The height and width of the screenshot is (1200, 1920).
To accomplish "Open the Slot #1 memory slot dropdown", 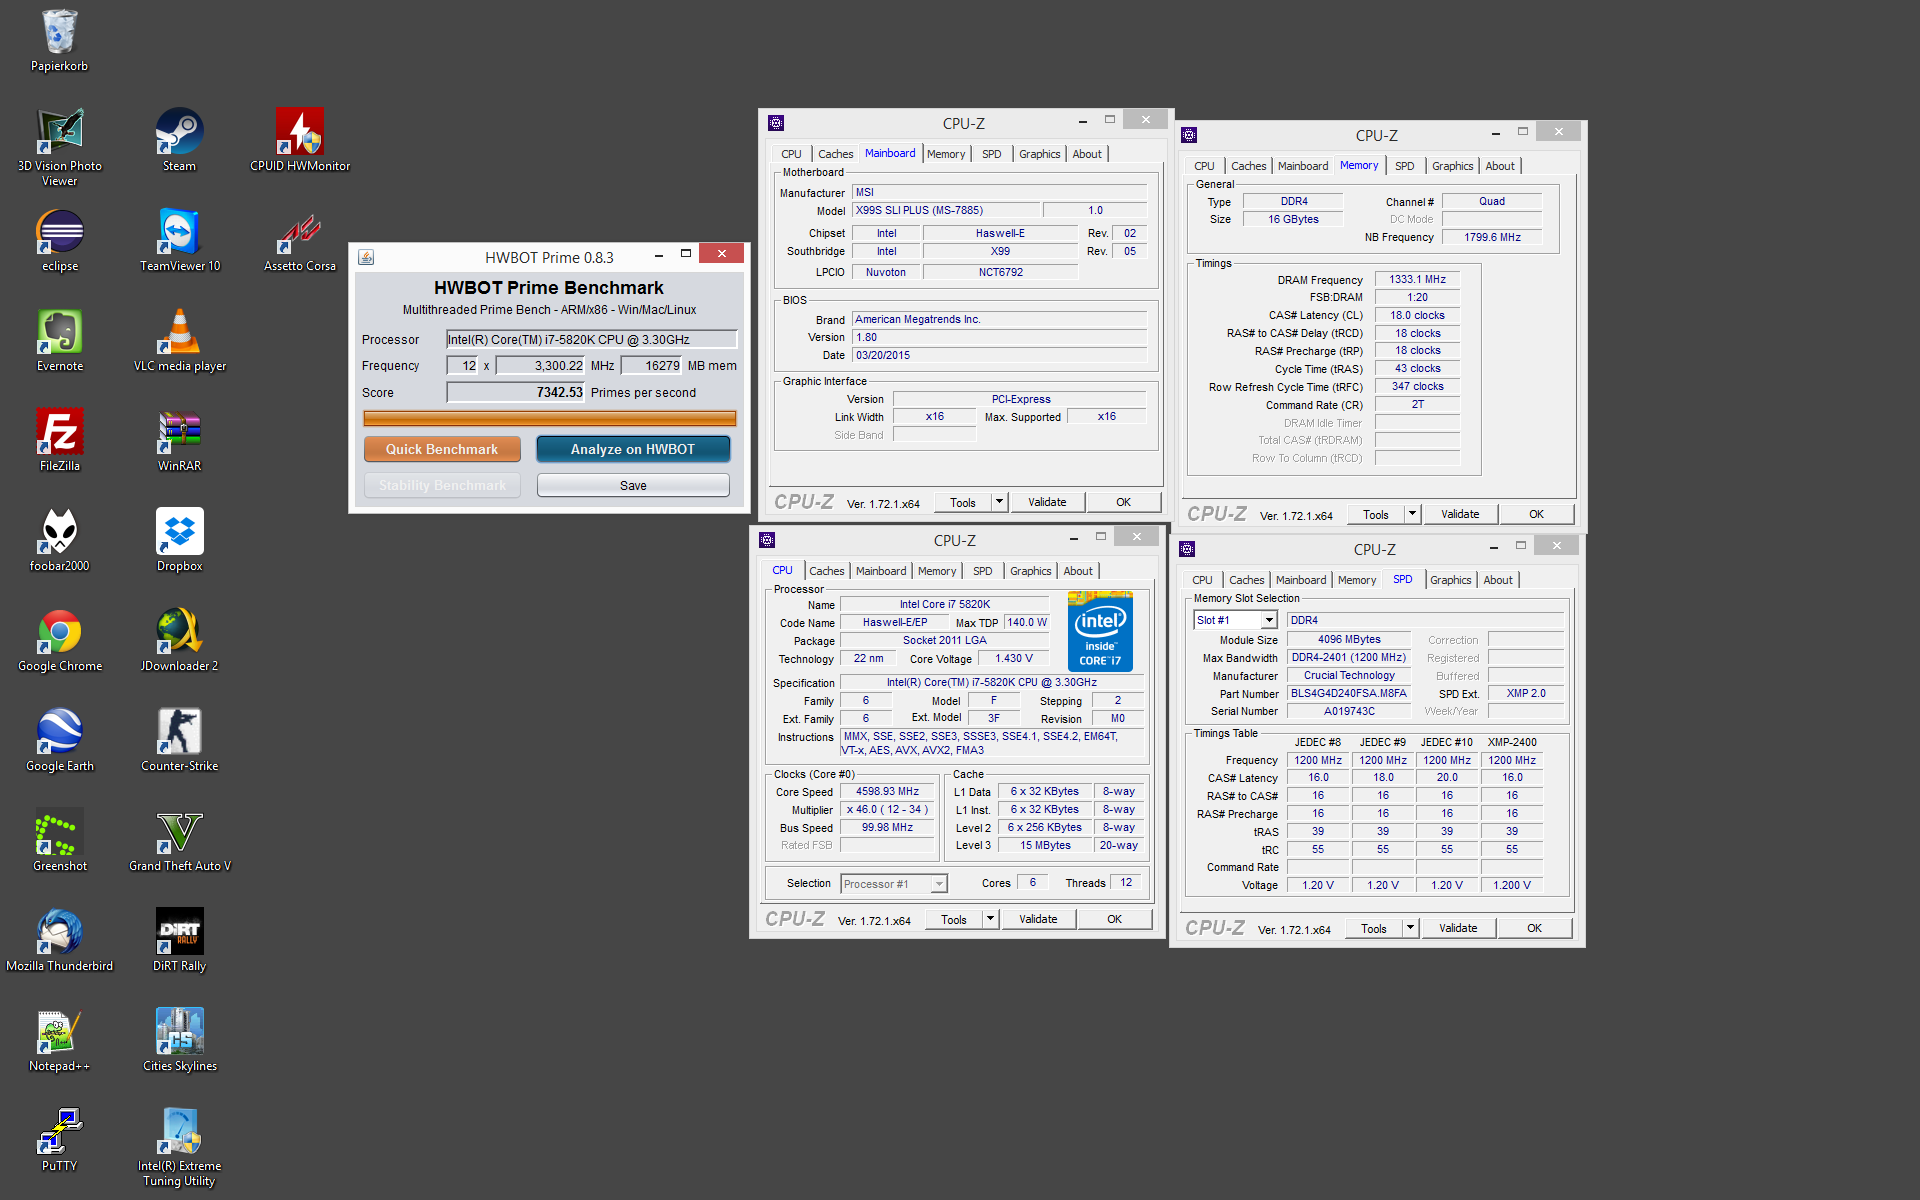I will [1235, 620].
